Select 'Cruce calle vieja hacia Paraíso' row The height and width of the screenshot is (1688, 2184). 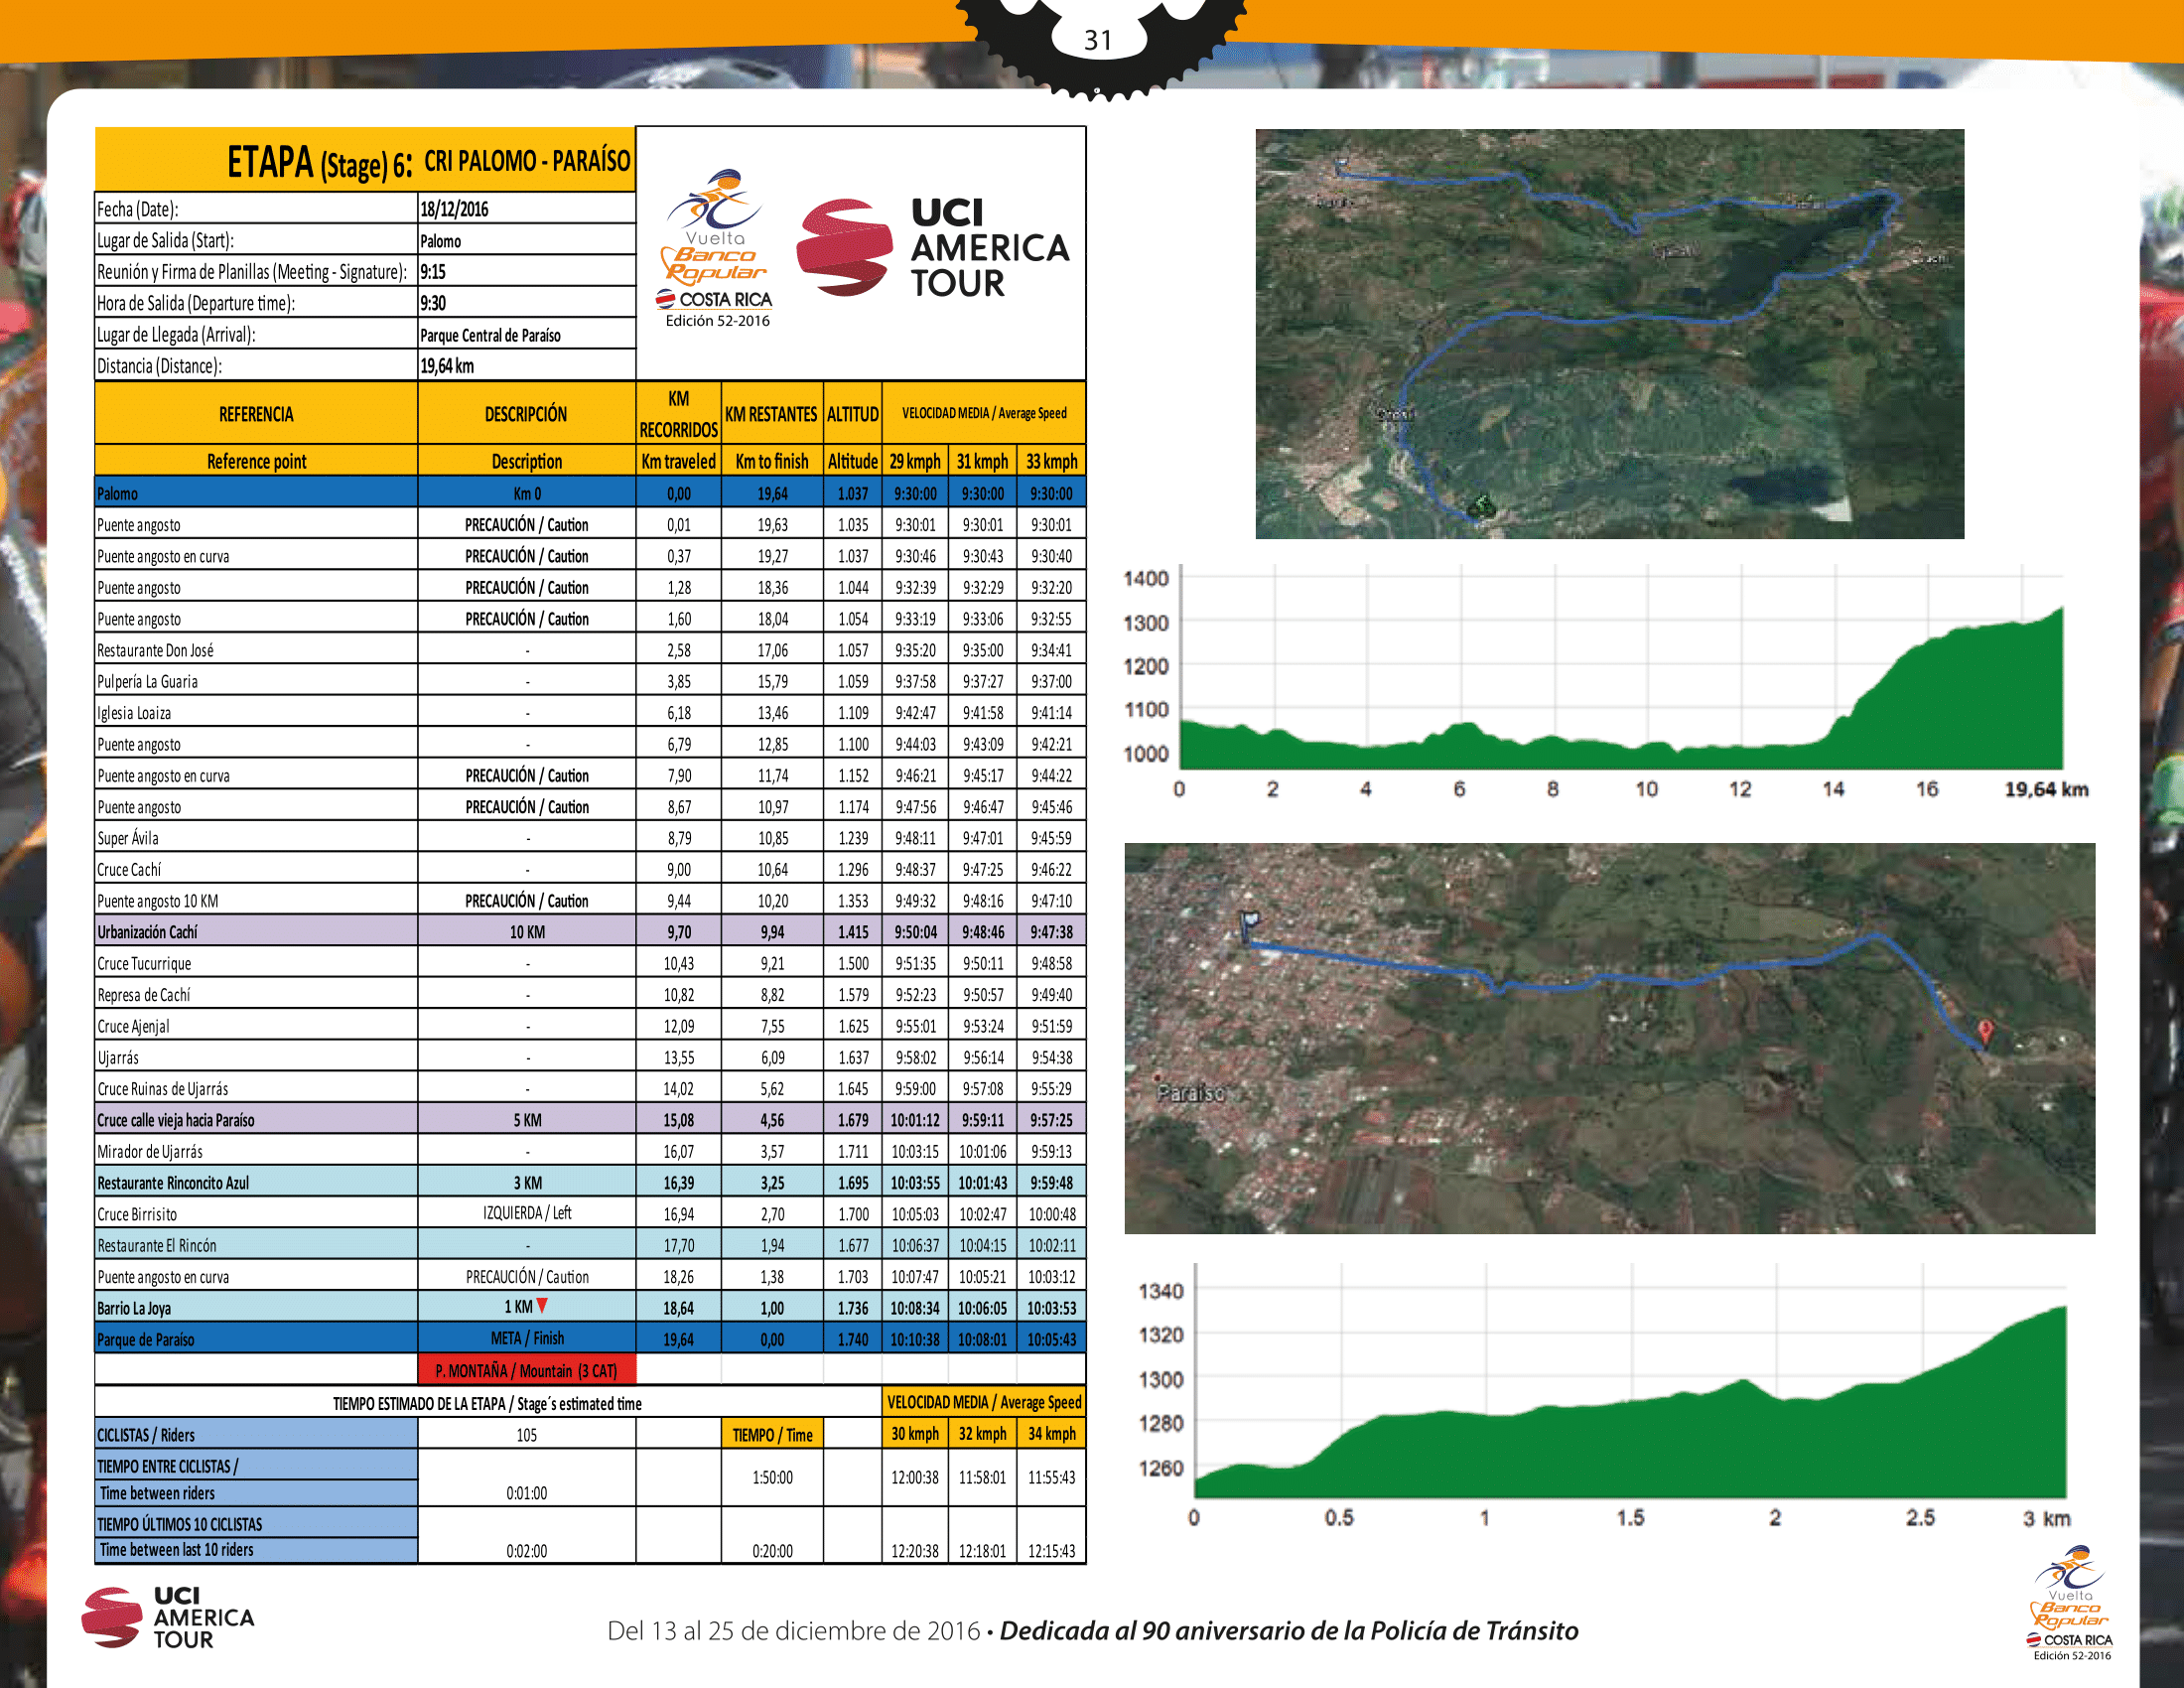[590, 1120]
